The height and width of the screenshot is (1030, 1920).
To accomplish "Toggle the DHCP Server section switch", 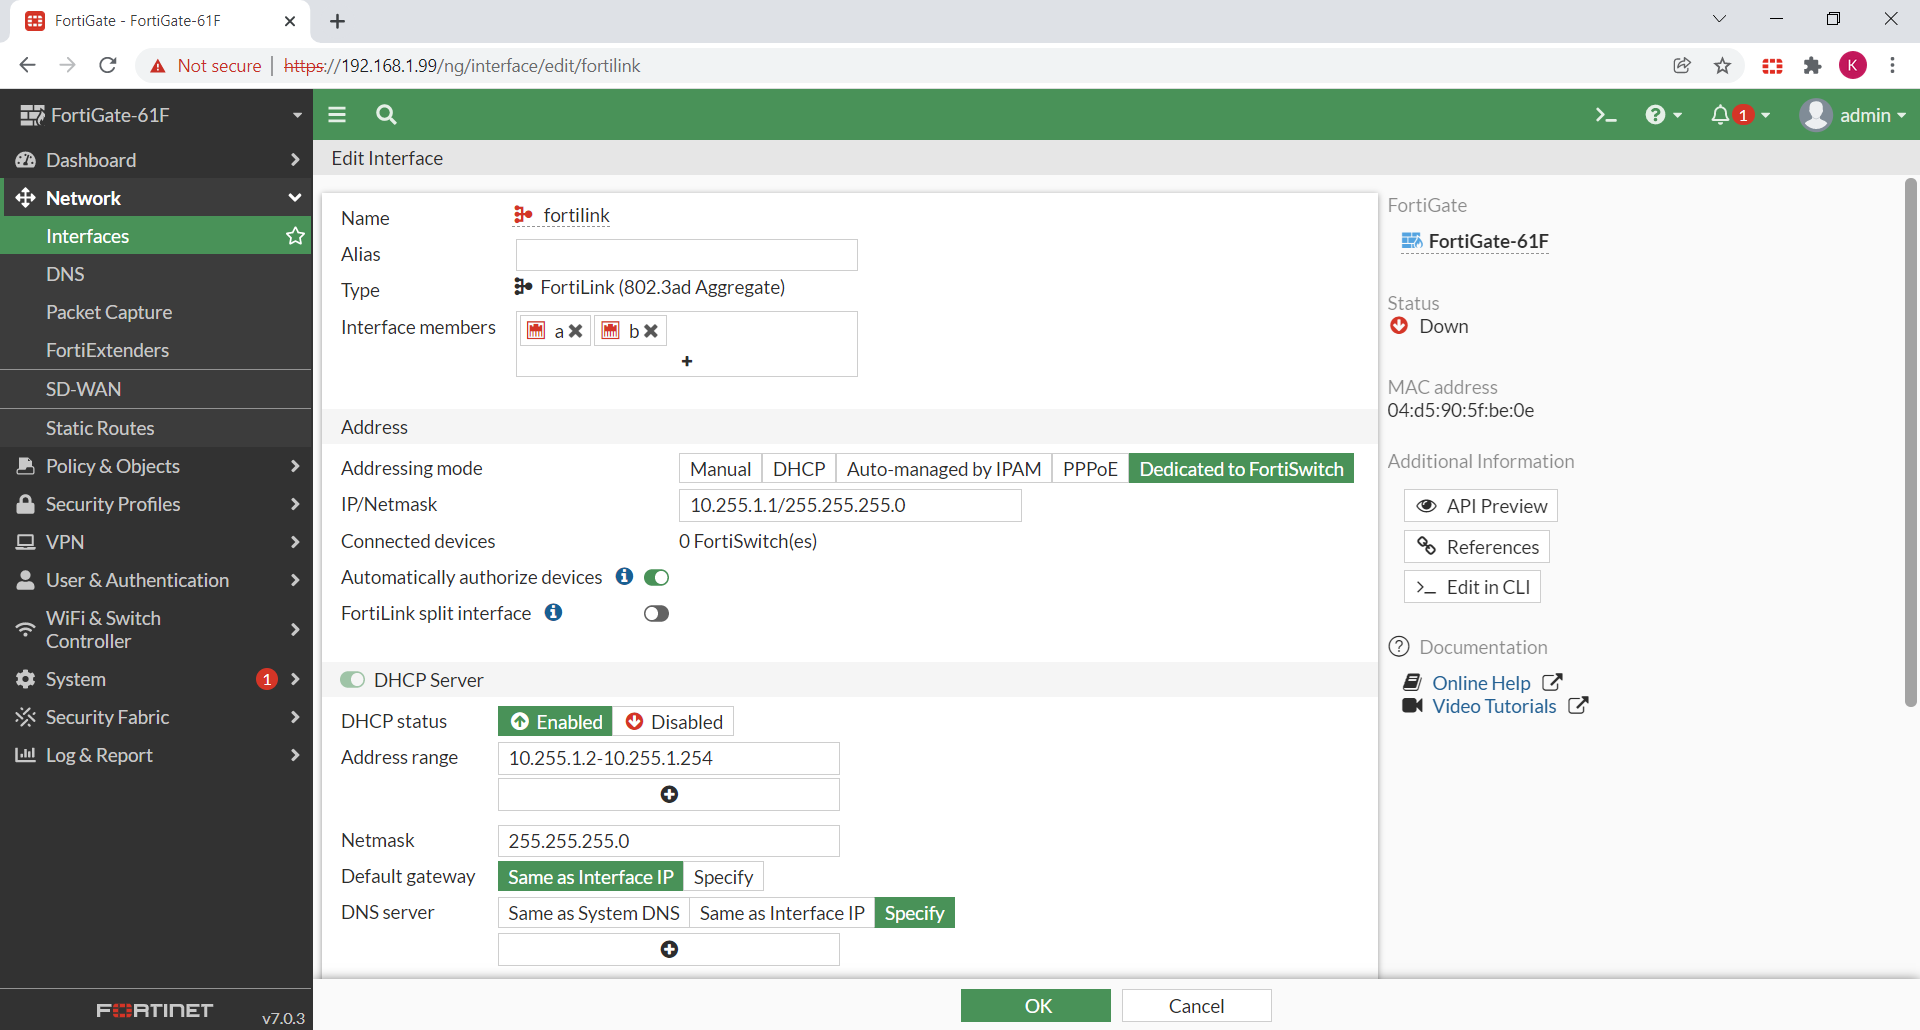I will pyautogui.click(x=353, y=679).
